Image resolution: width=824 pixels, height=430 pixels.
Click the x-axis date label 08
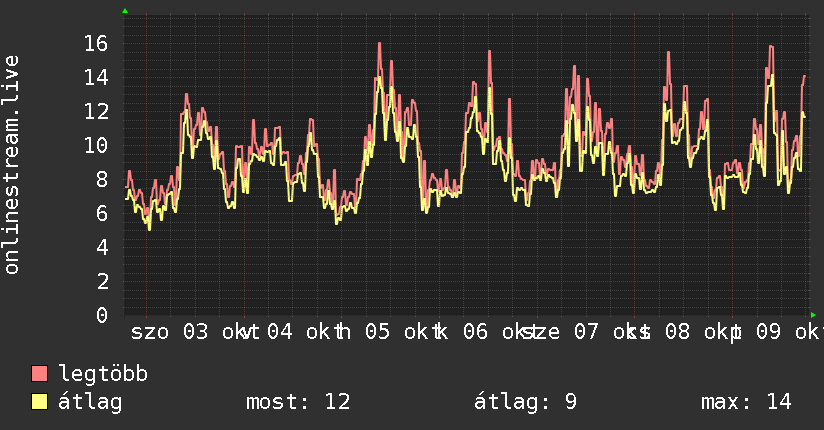677,332
